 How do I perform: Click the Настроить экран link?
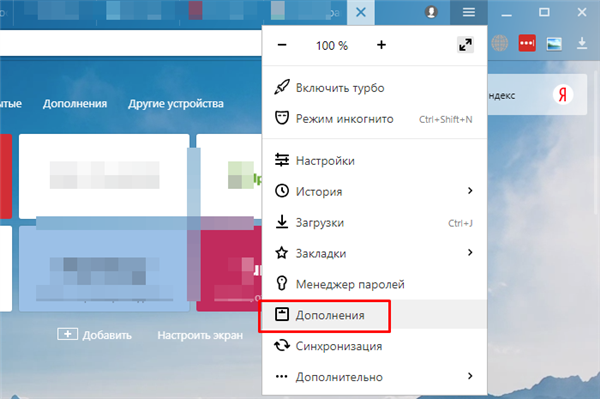coord(200,335)
